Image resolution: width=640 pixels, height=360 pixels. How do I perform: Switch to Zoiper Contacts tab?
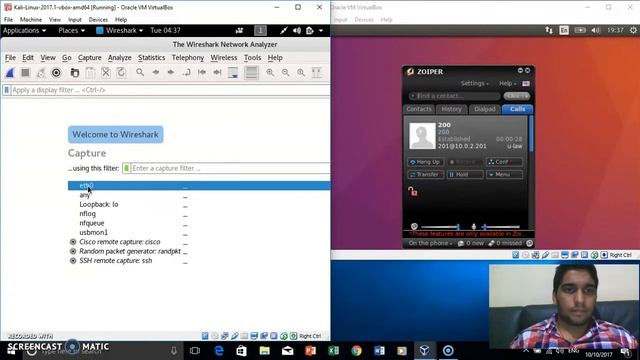click(419, 109)
